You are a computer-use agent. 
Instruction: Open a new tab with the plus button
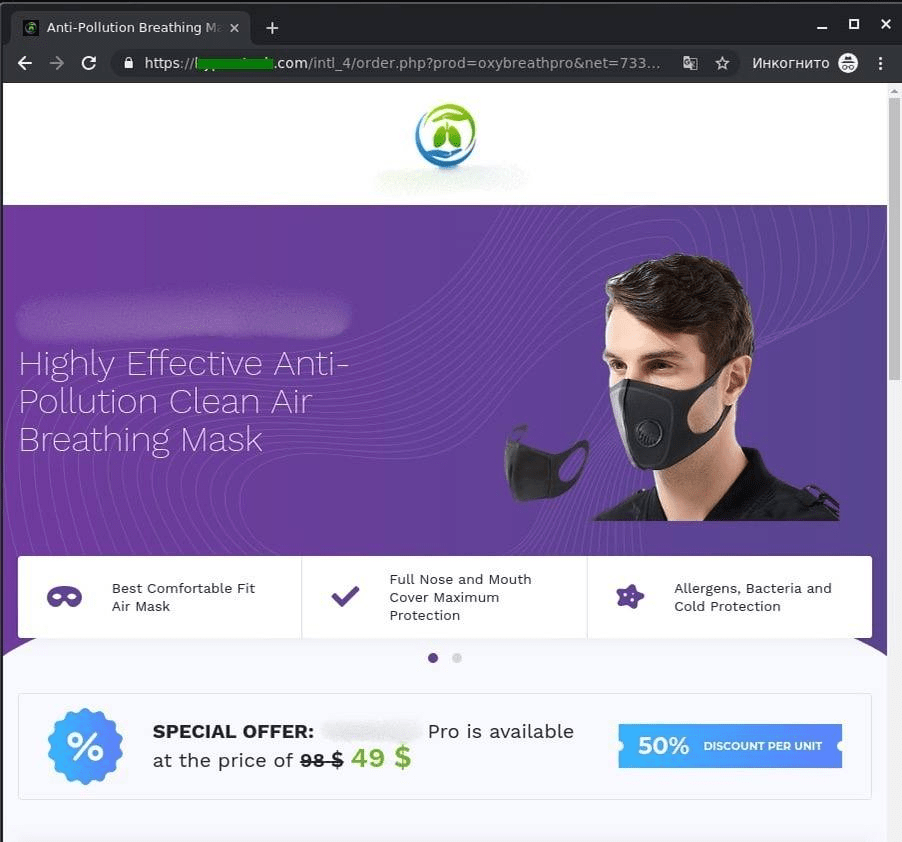[x=272, y=28]
